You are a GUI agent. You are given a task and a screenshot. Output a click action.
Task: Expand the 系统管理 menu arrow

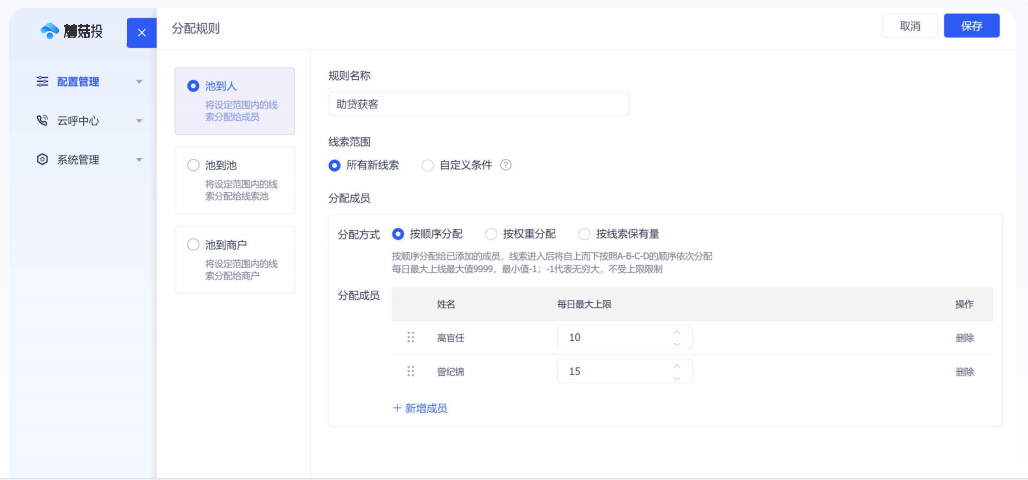click(x=139, y=160)
